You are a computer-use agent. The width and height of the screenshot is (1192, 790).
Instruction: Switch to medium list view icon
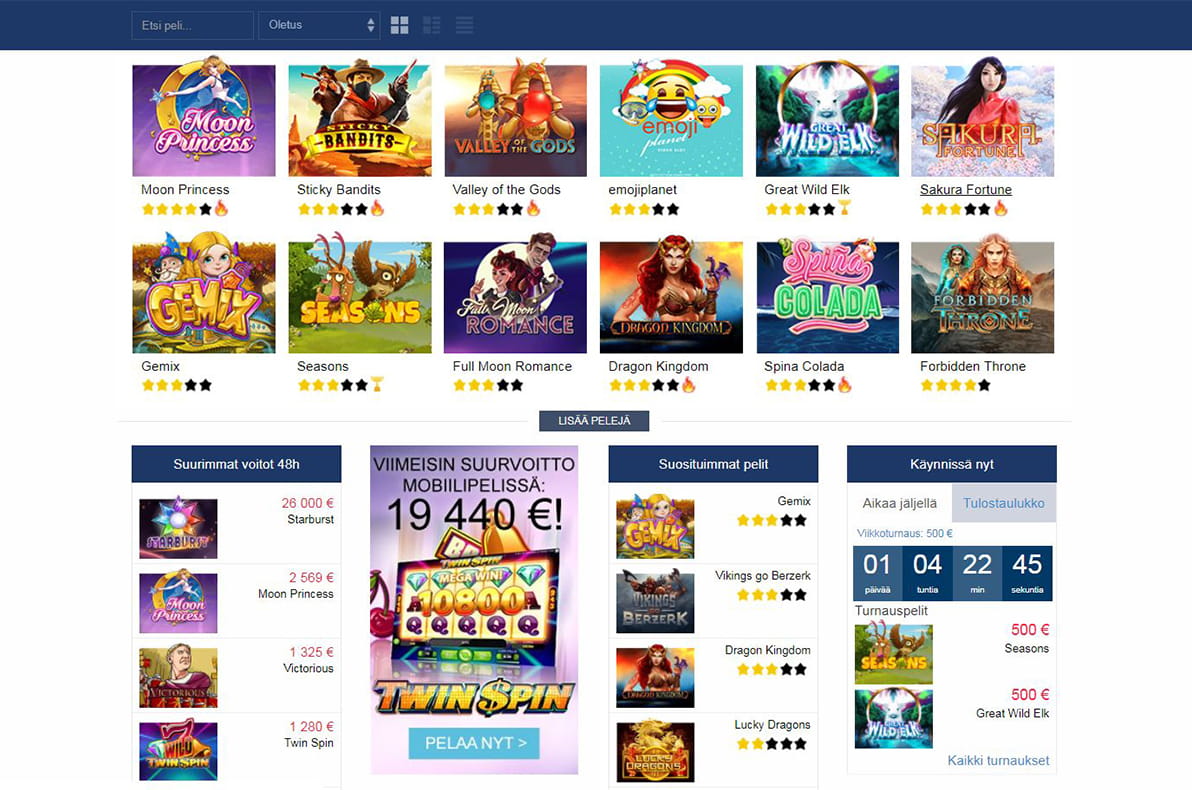click(x=432, y=25)
